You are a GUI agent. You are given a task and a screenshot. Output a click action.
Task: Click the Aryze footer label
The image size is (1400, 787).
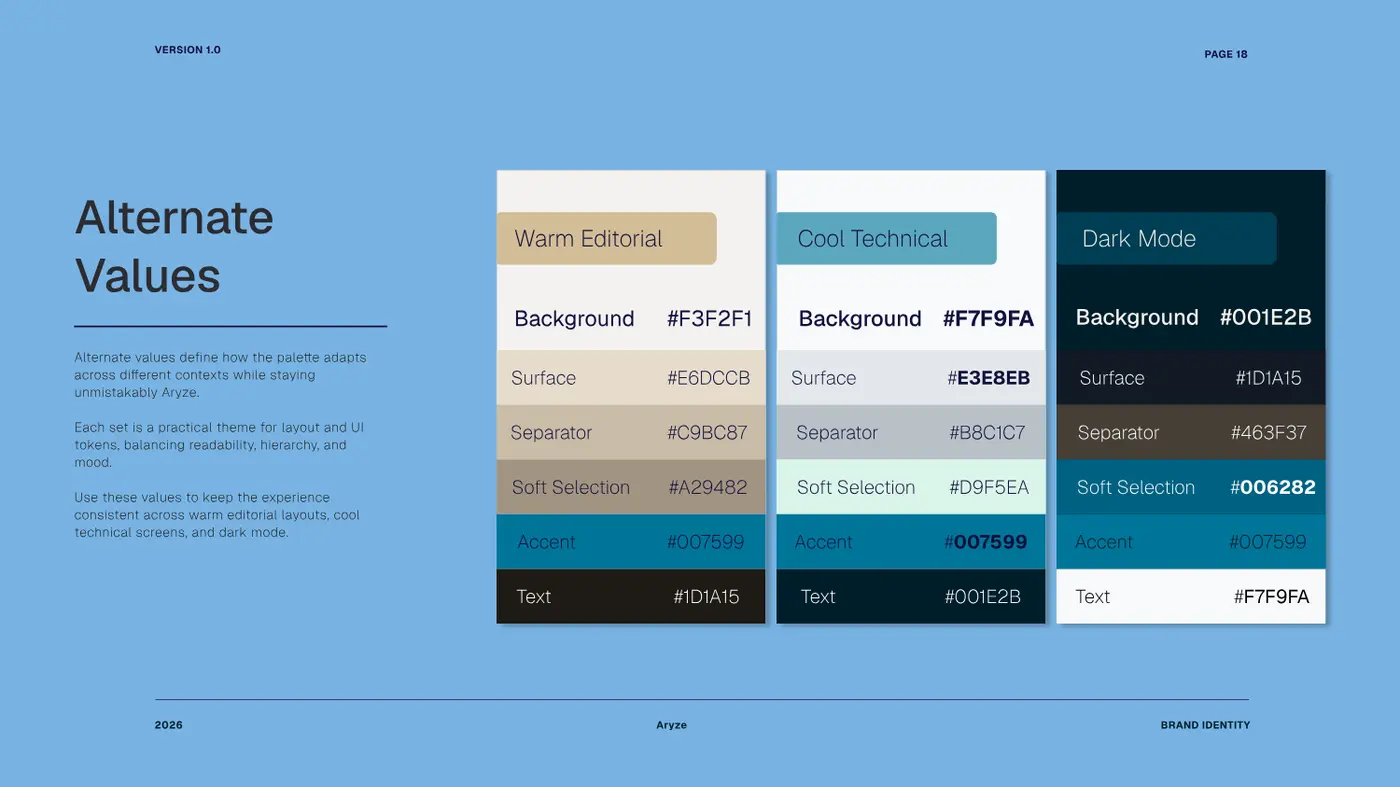click(x=672, y=725)
